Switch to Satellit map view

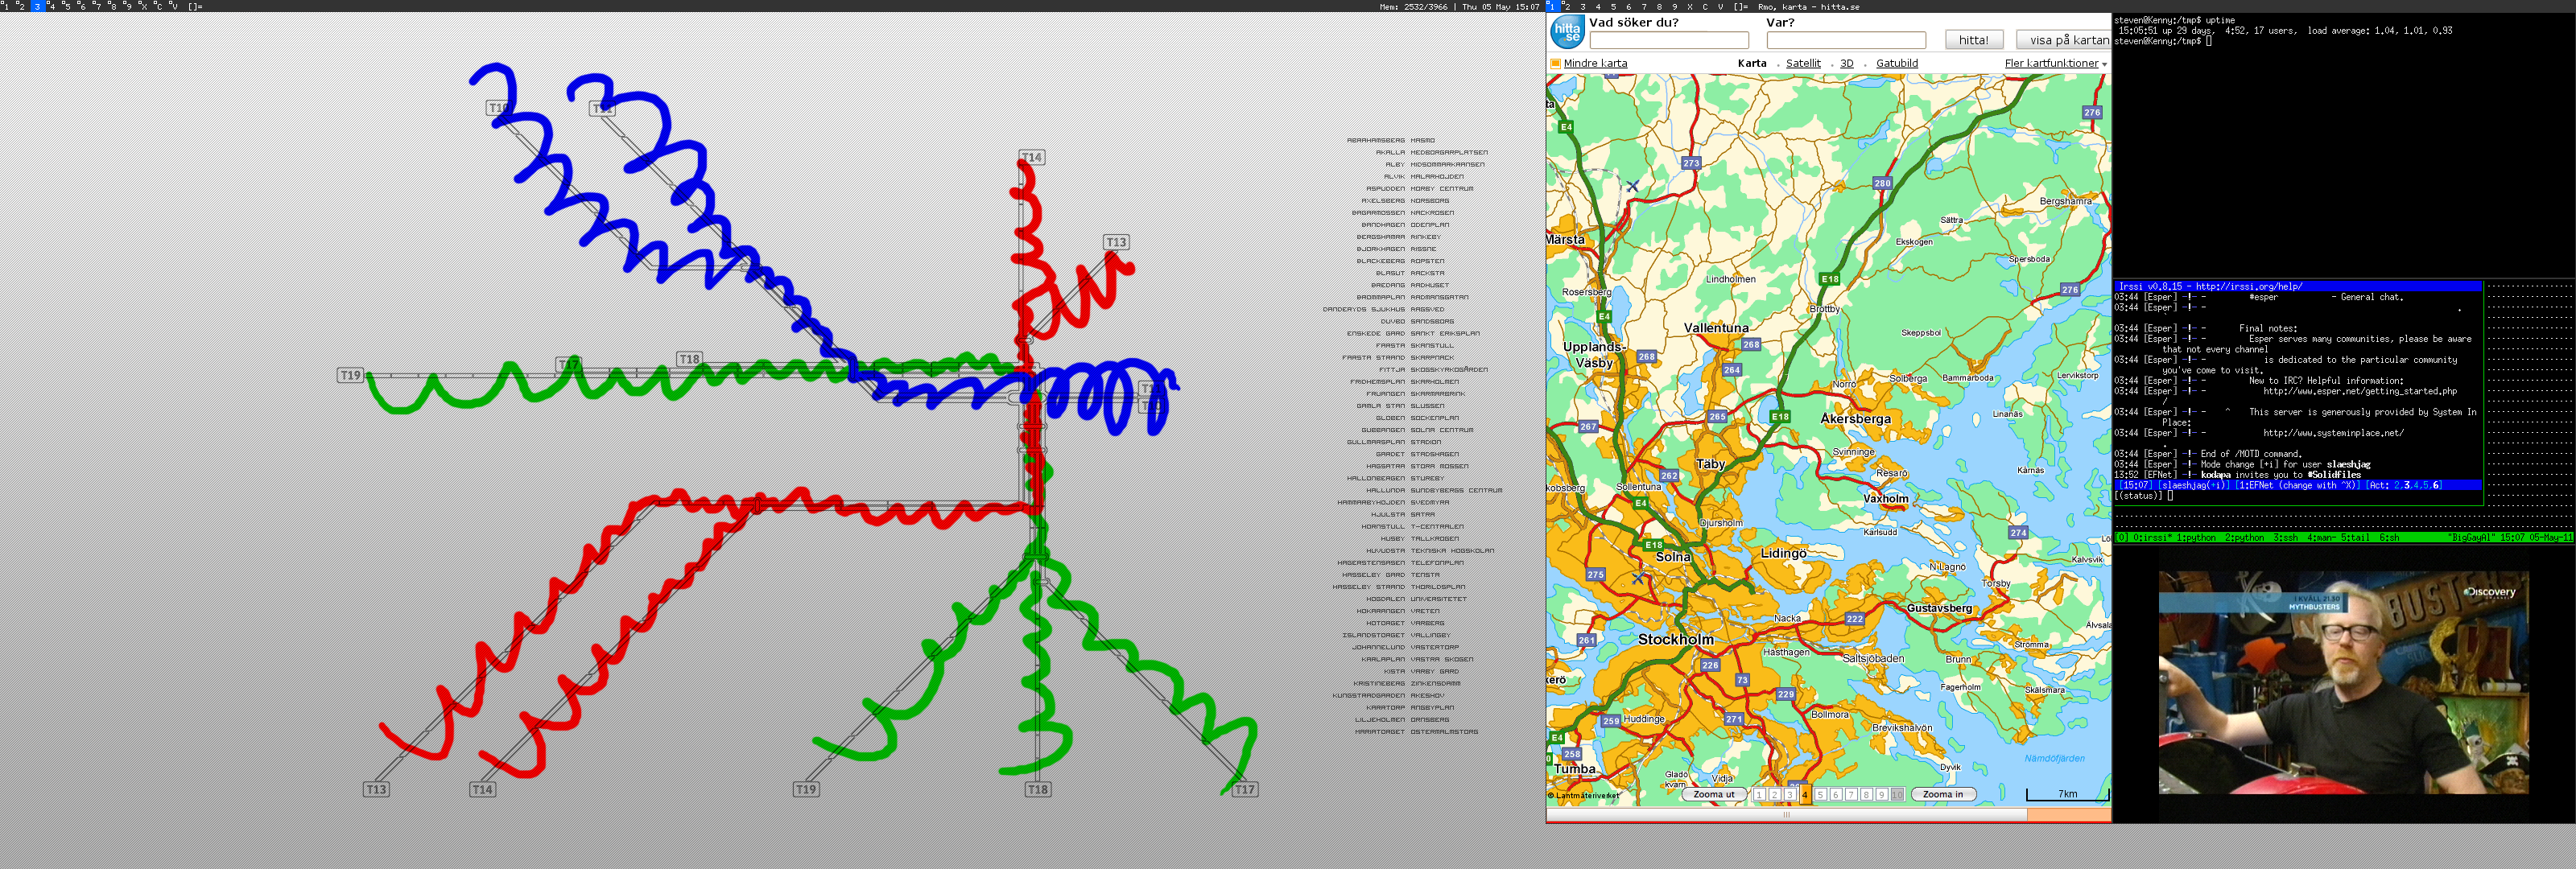[1803, 64]
